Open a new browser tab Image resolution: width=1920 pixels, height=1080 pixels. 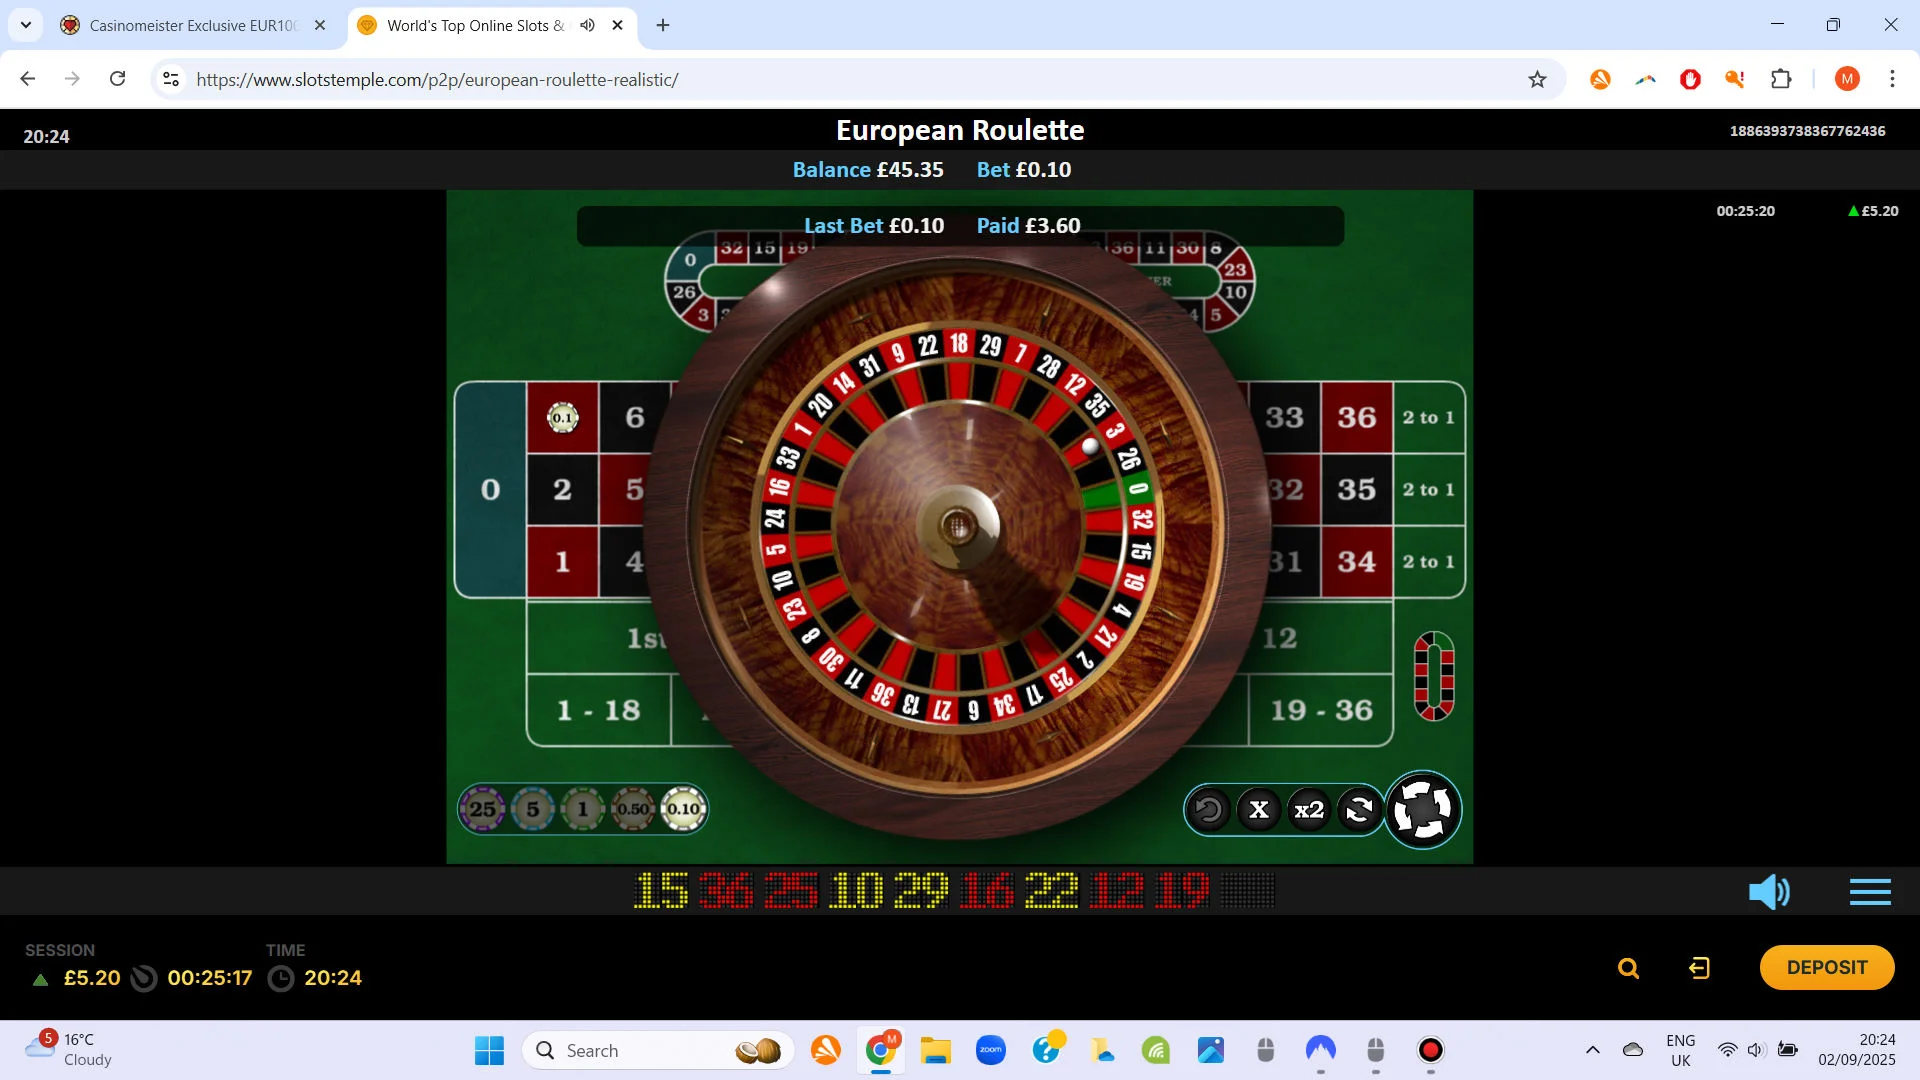pos(663,25)
